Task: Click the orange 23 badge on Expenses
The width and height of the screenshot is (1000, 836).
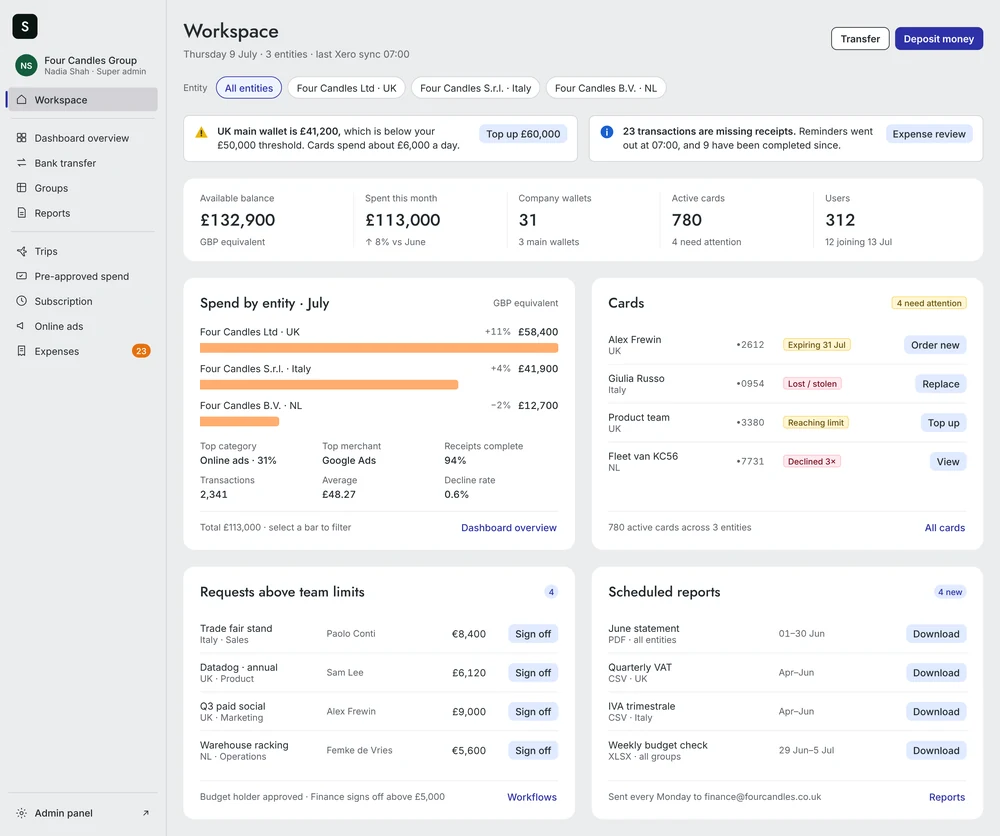Action: point(141,351)
